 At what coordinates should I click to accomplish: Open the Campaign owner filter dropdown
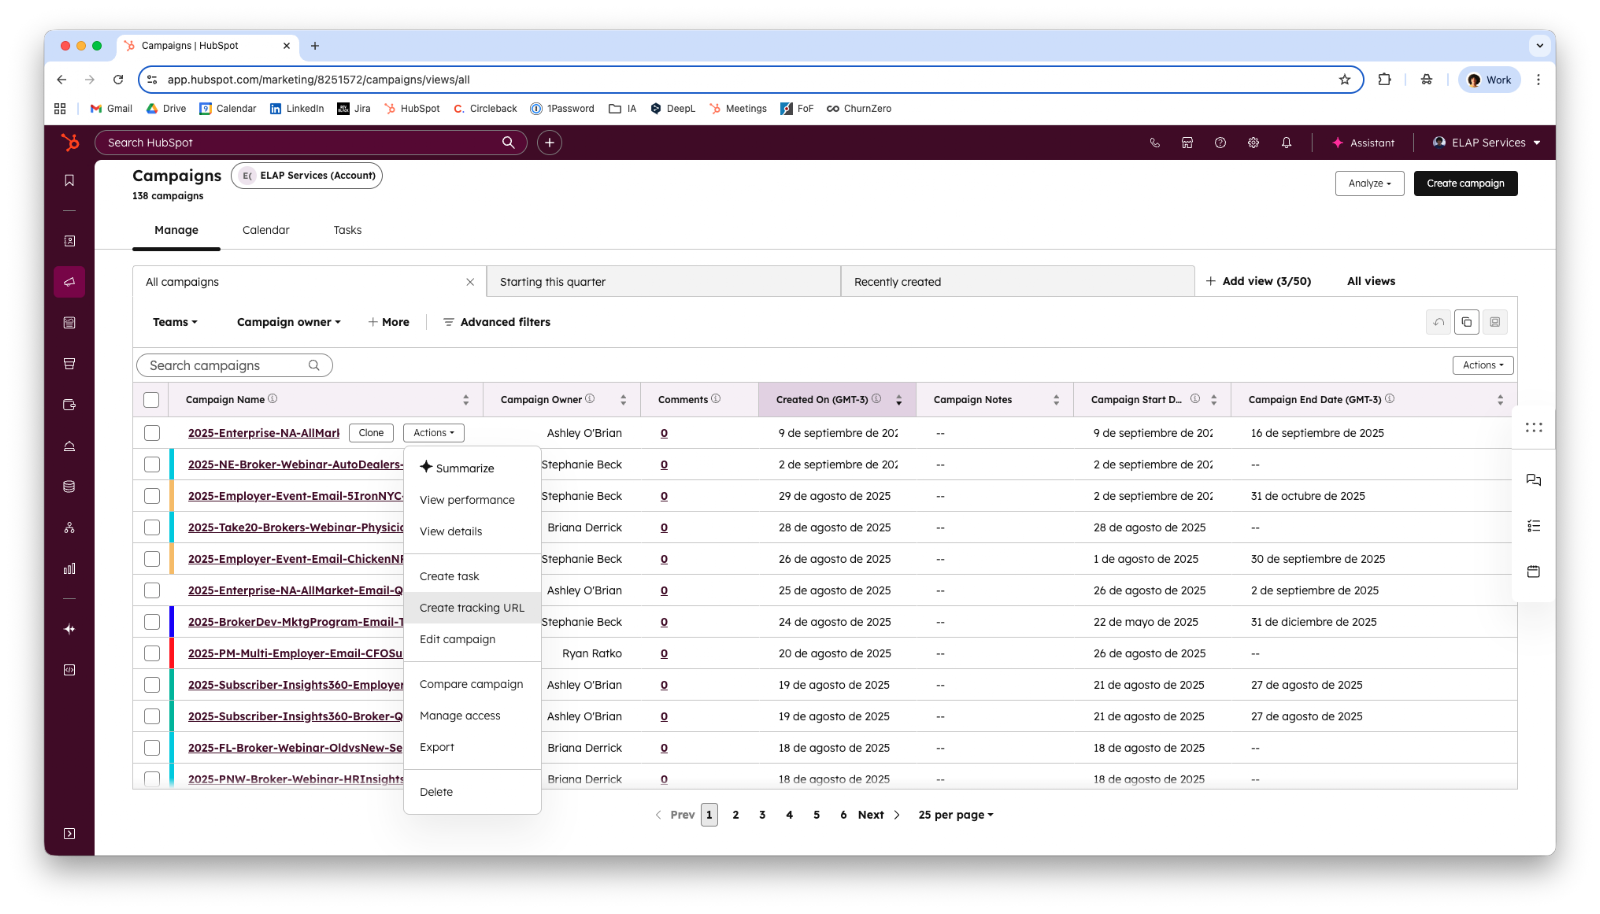[x=289, y=322]
